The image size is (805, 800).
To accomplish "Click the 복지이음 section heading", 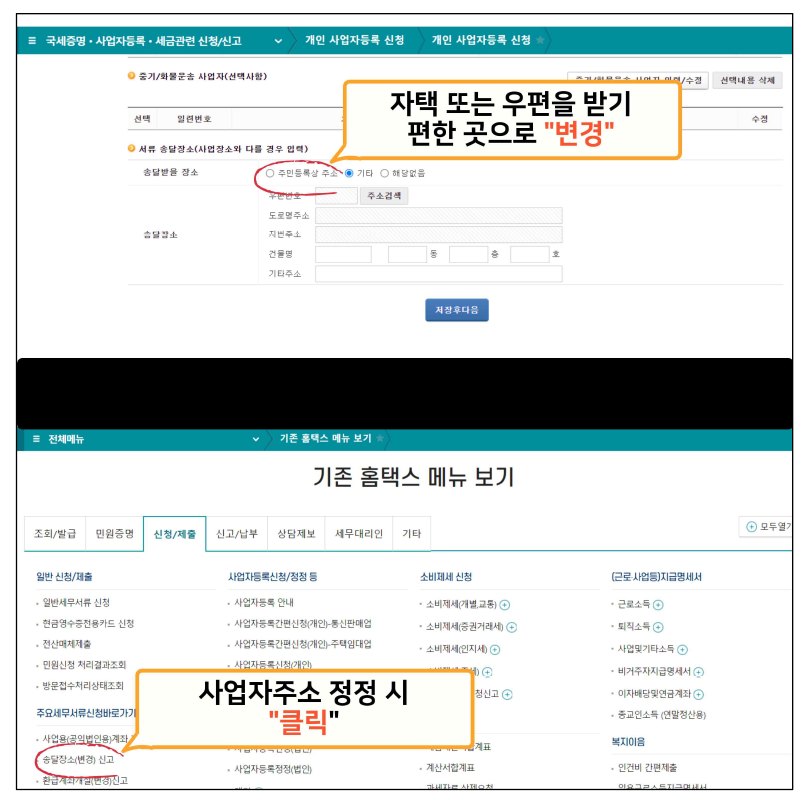I will 628,742.
